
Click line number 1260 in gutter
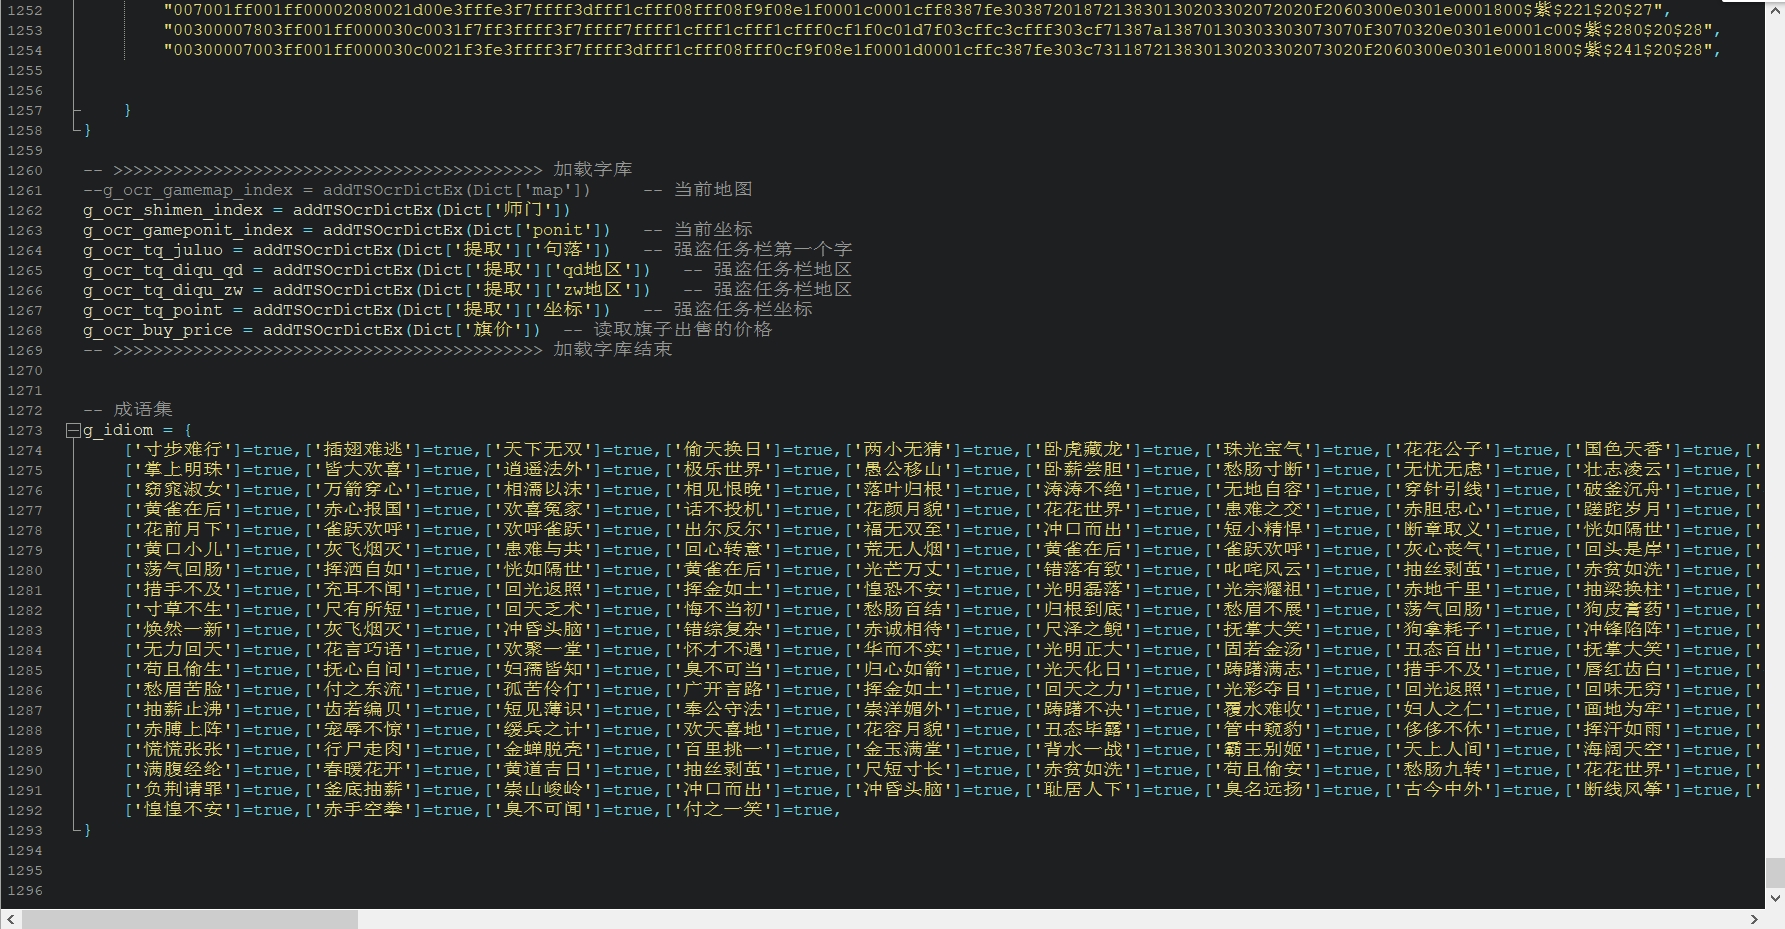coord(25,170)
